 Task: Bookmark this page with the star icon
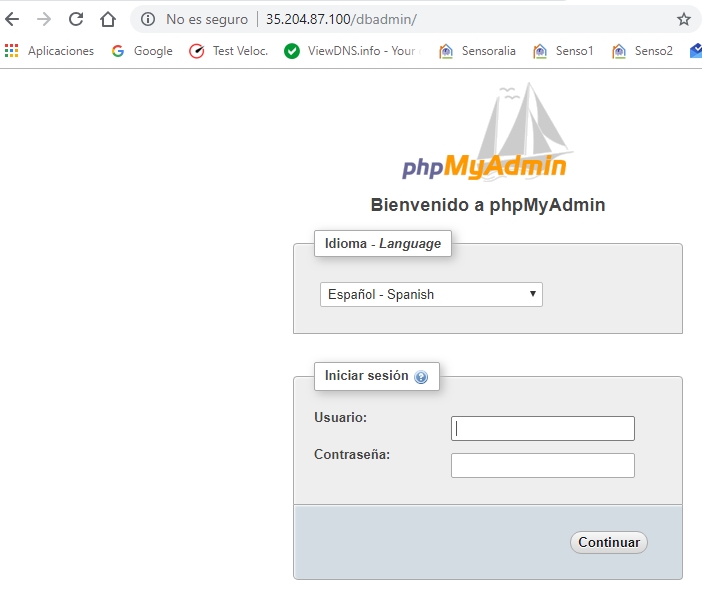(683, 19)
